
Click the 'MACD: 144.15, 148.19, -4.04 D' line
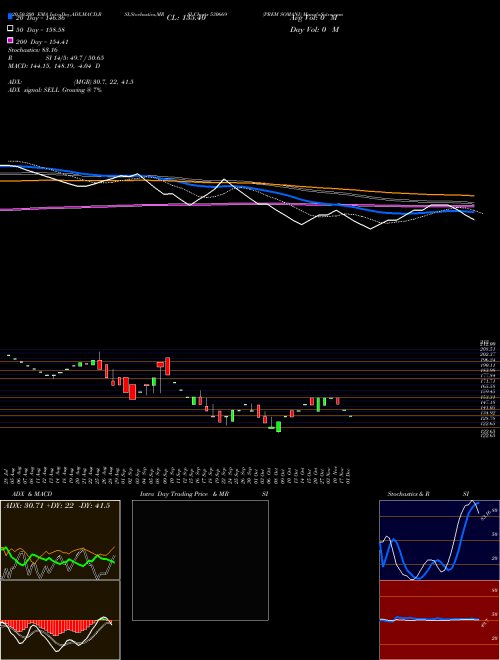click(x=54, y=66)
